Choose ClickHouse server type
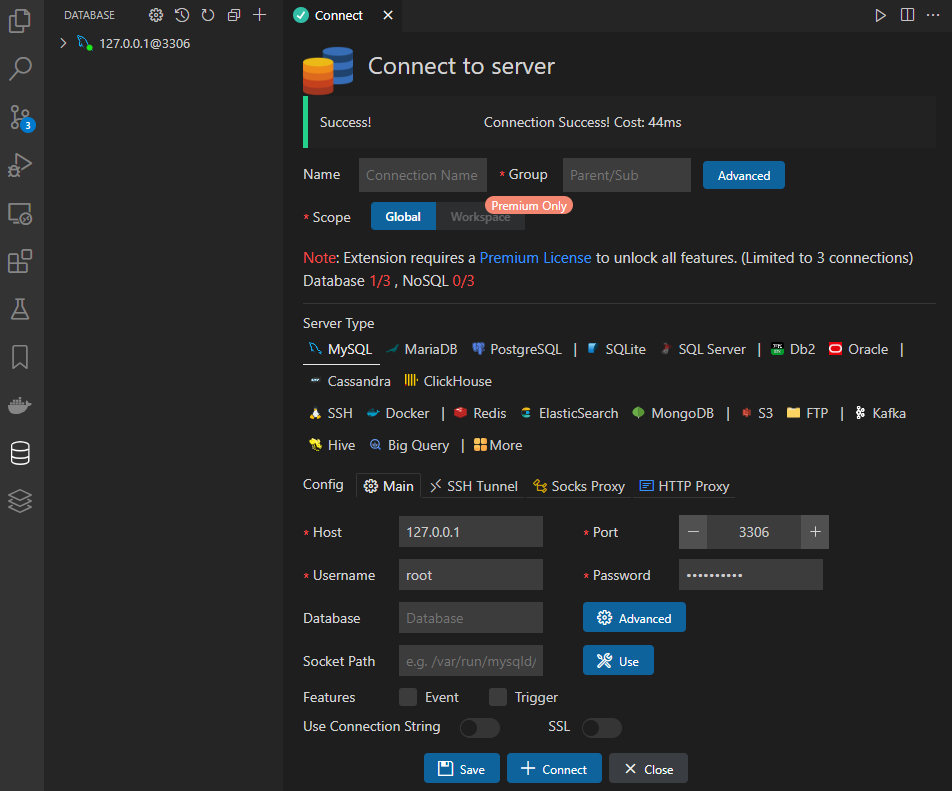Image resolution: width=952 pixels, height=791 pixels. point(448,381)
